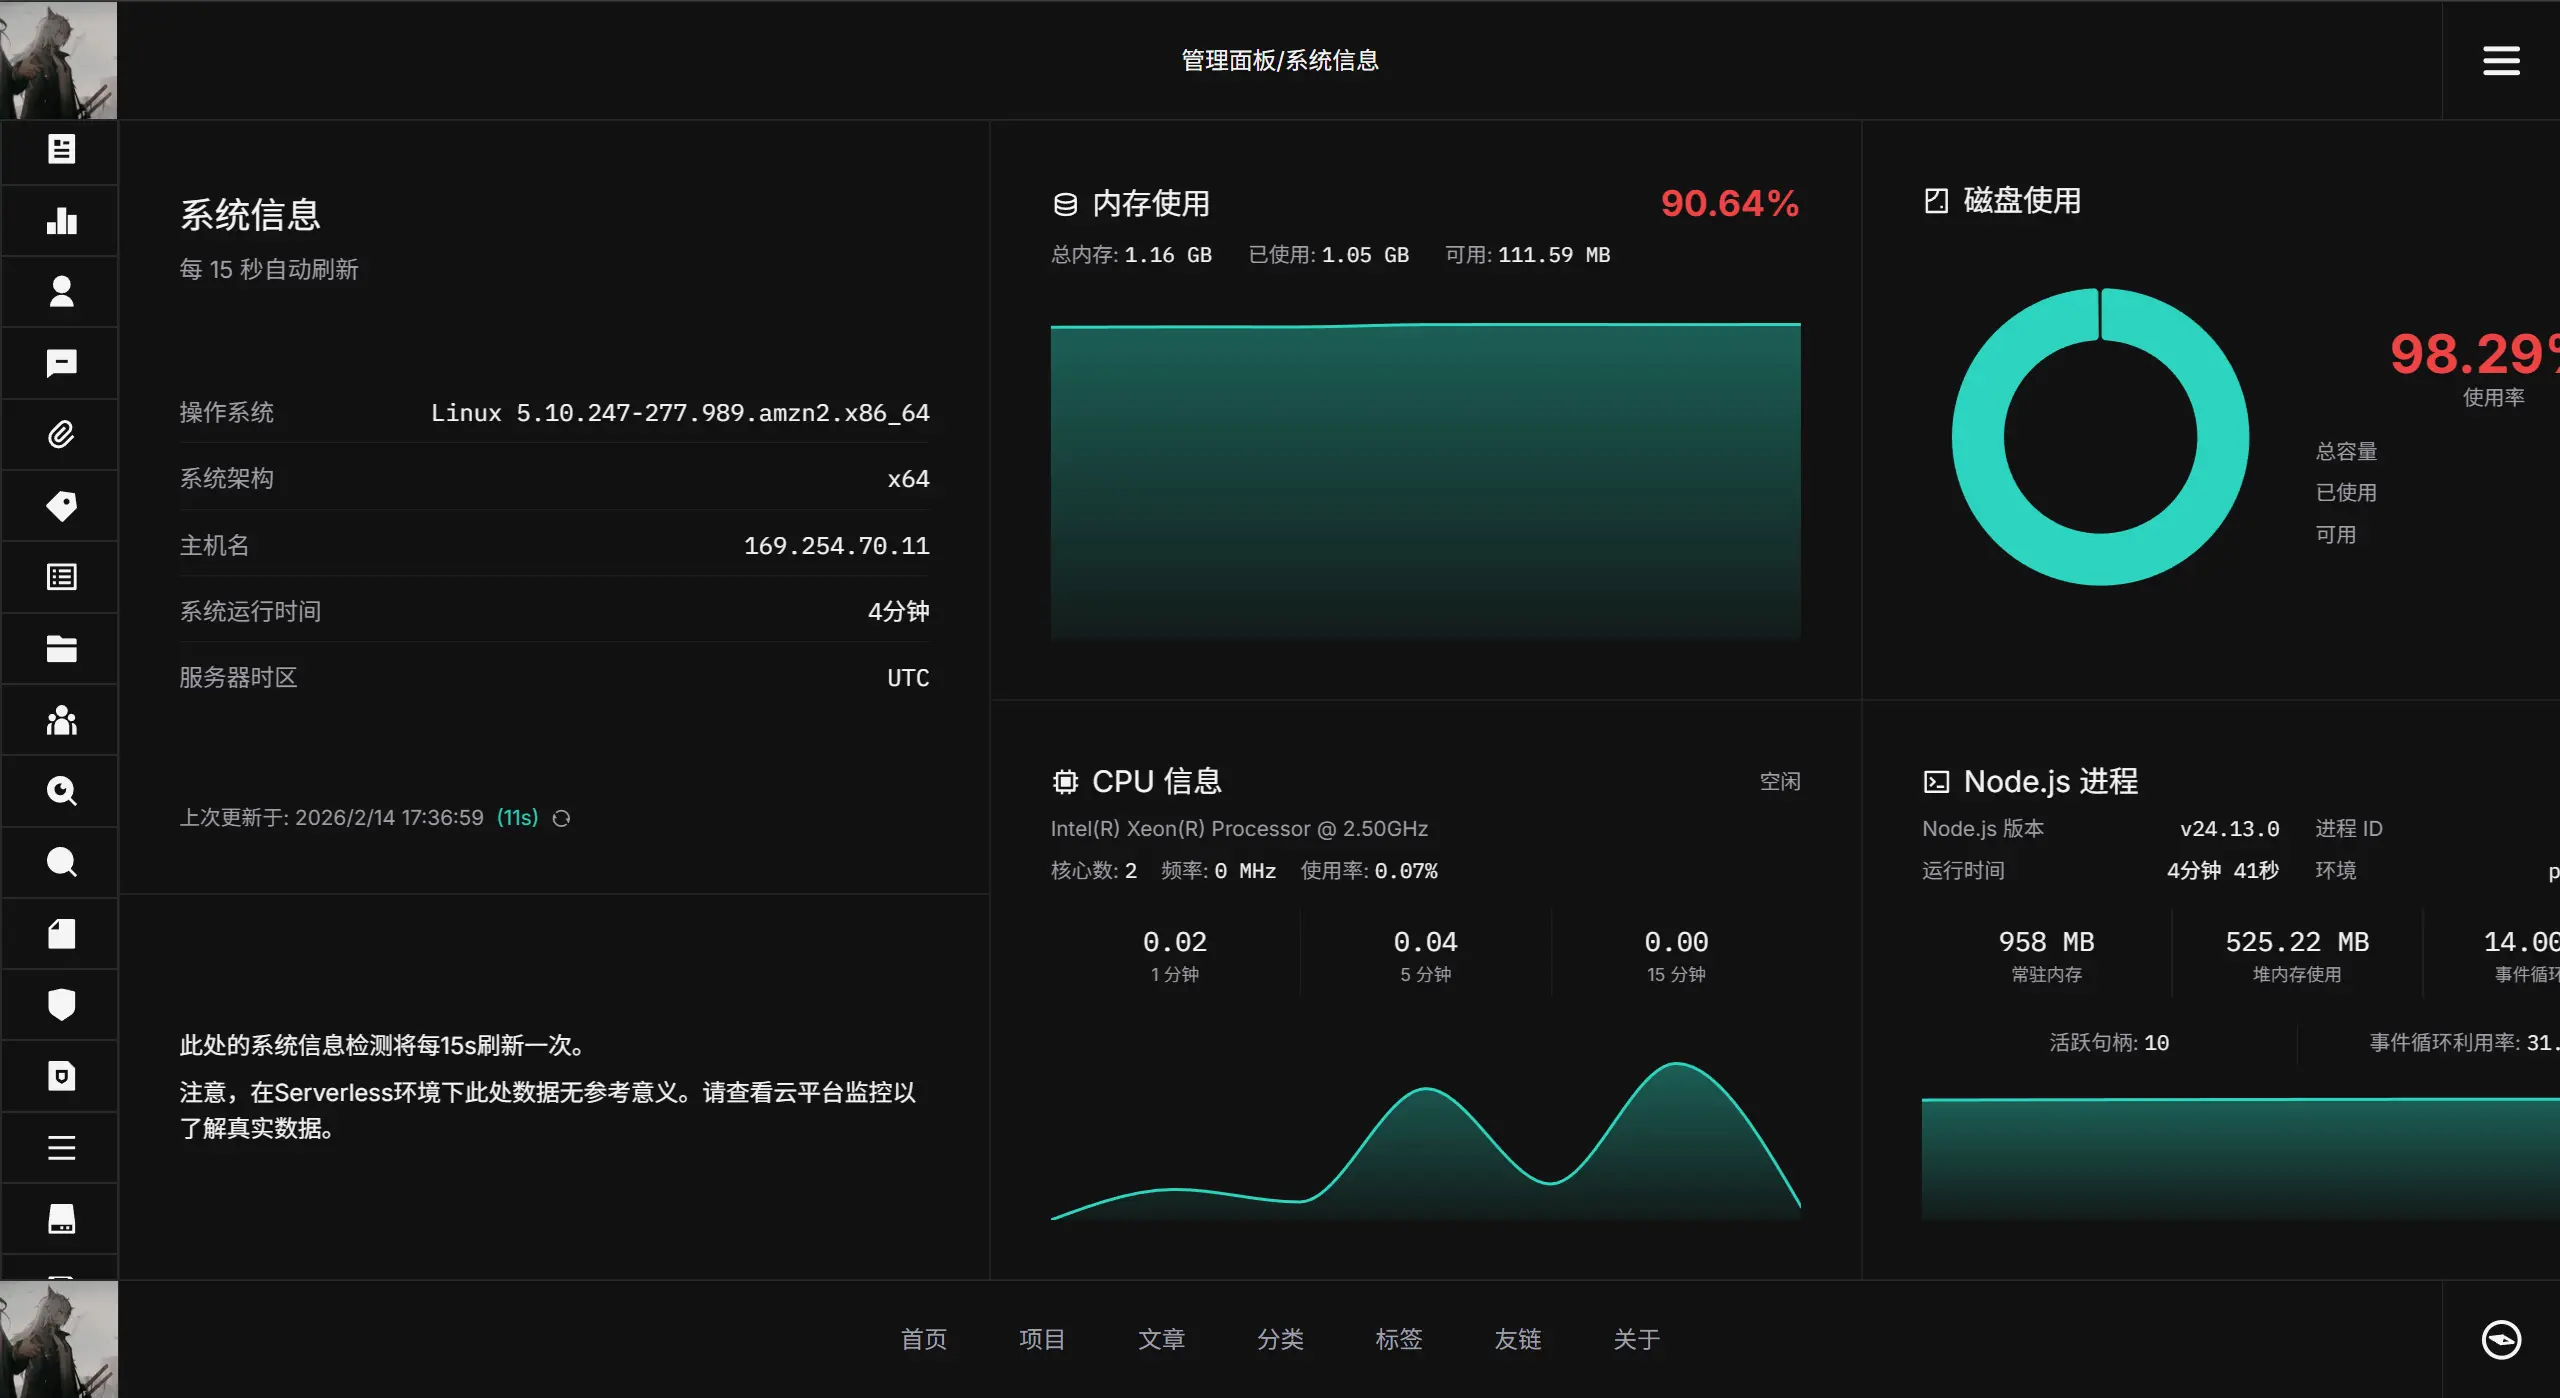Open the hamburger menu at top right
This screenshot has width=2560, height=1398.
click(2500, 60)
